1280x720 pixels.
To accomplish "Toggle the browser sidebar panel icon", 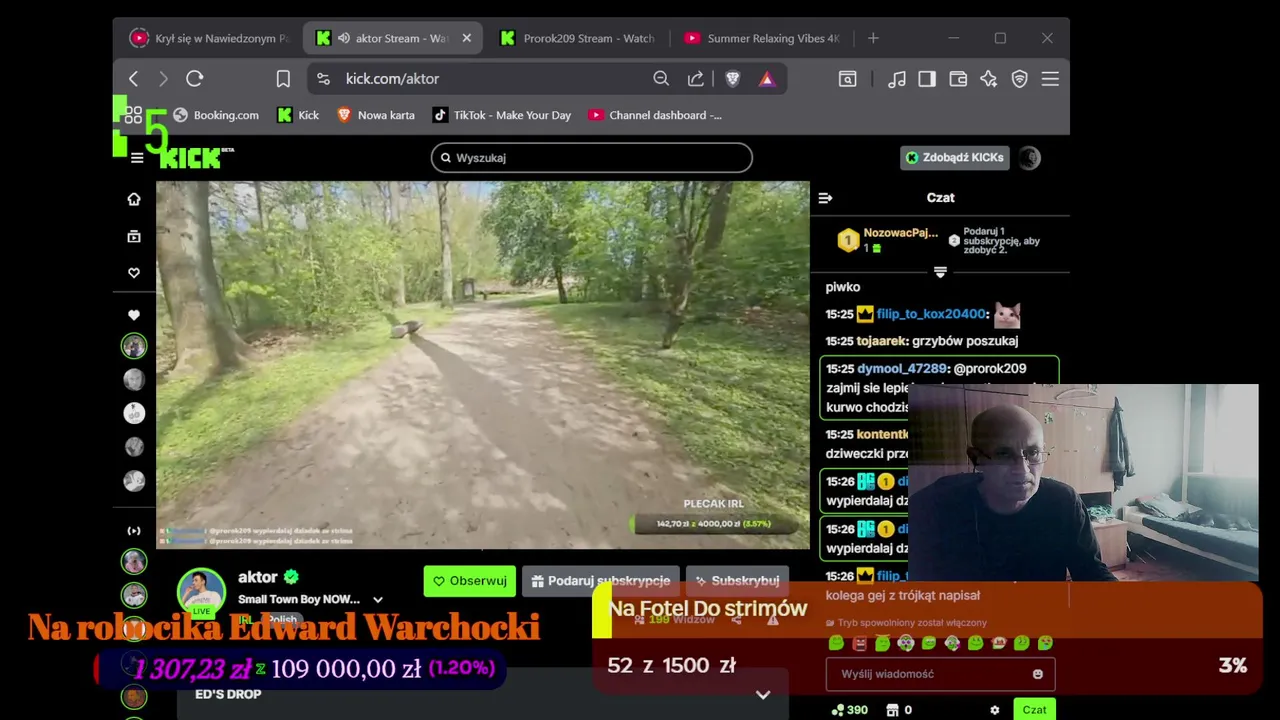I will point(927,78).
